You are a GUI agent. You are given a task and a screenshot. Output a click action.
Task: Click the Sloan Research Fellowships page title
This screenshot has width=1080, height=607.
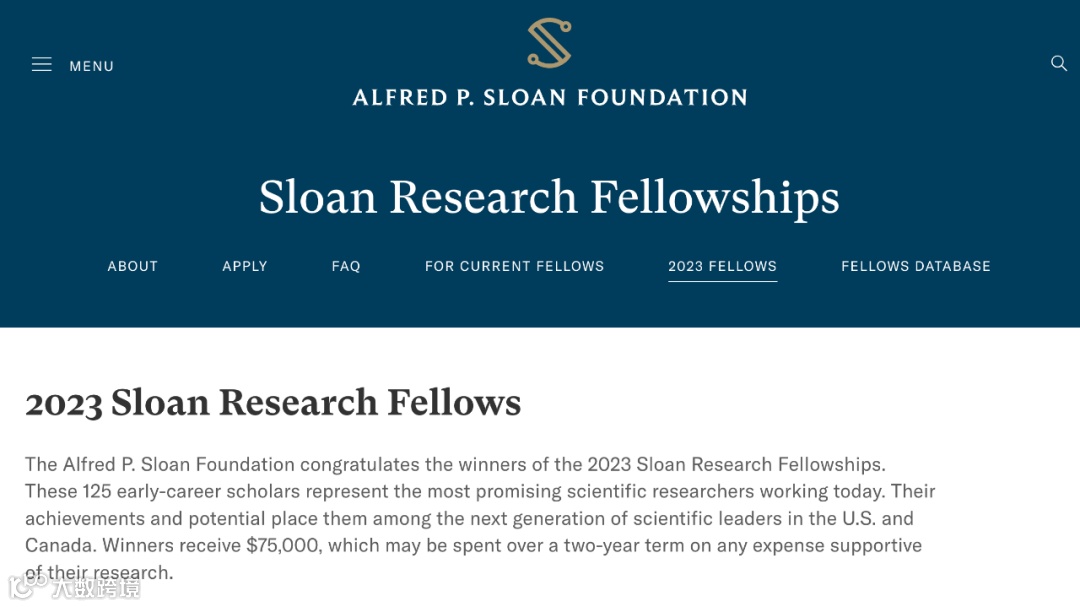[549, 197]
